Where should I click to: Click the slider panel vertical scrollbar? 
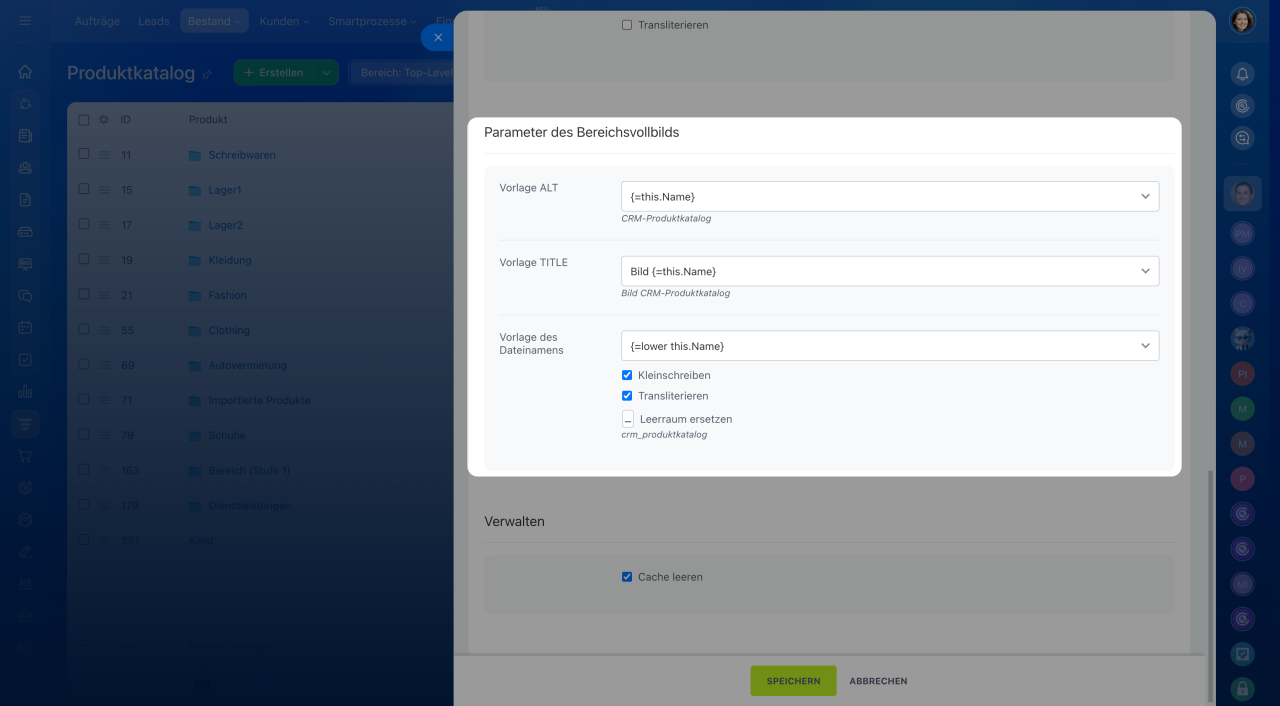point(1209,586)
